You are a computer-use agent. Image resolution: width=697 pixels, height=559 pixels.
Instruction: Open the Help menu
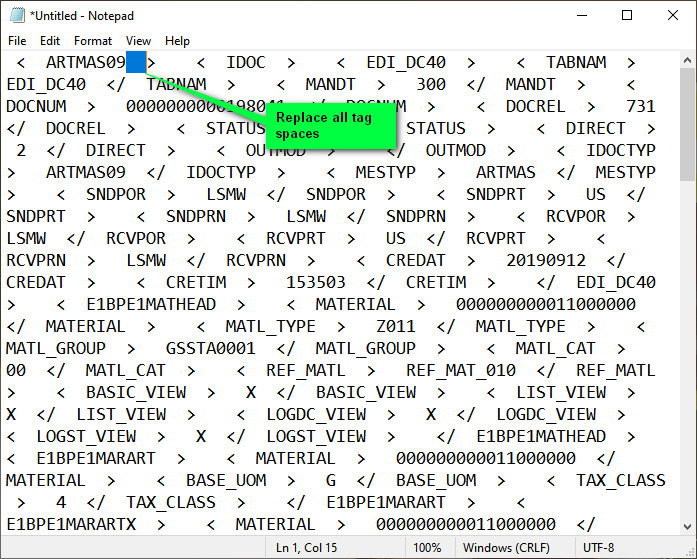click(177, 41)
